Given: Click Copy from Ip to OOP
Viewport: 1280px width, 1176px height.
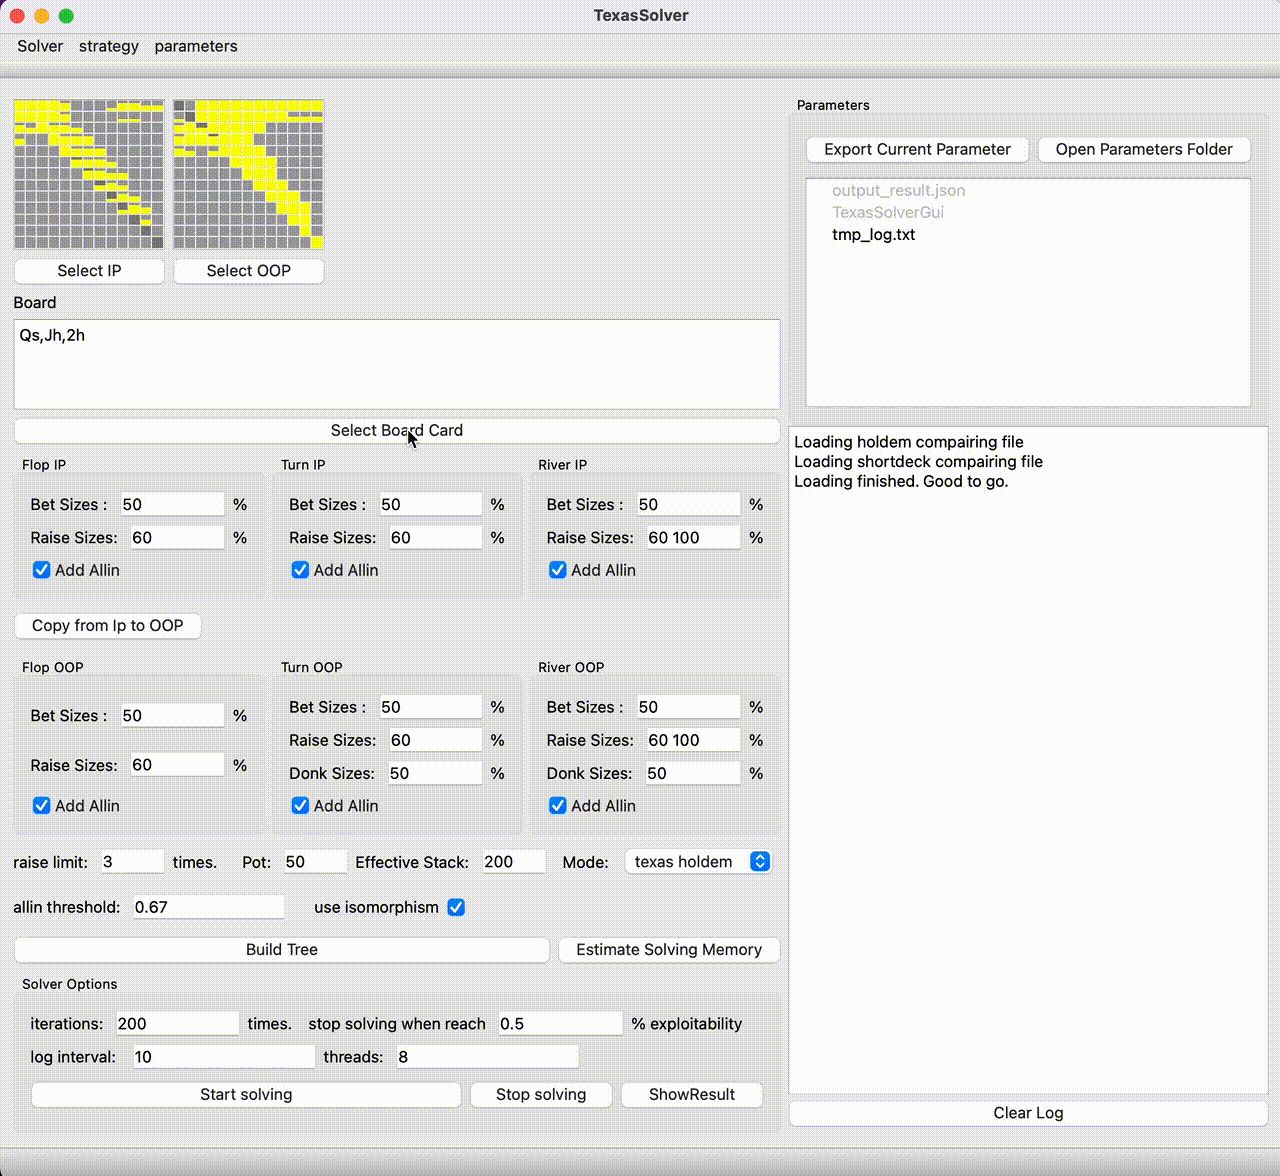Looking at the screenshot, I should [107, 626].
